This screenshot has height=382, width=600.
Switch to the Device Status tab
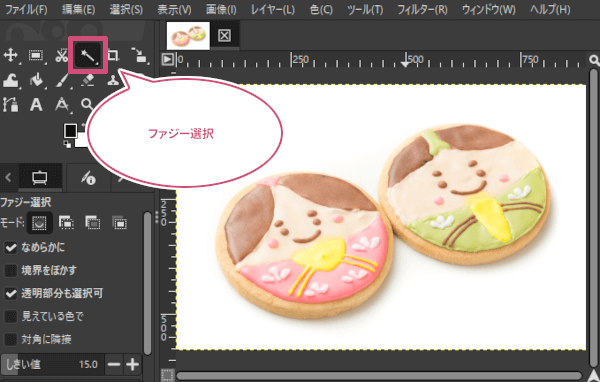pos(88,178)
